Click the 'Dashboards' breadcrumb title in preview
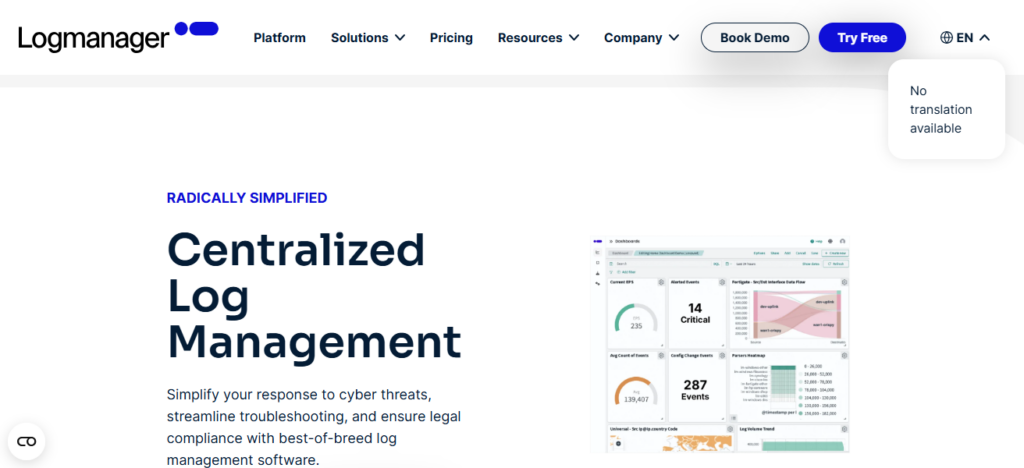 point(628,242)
